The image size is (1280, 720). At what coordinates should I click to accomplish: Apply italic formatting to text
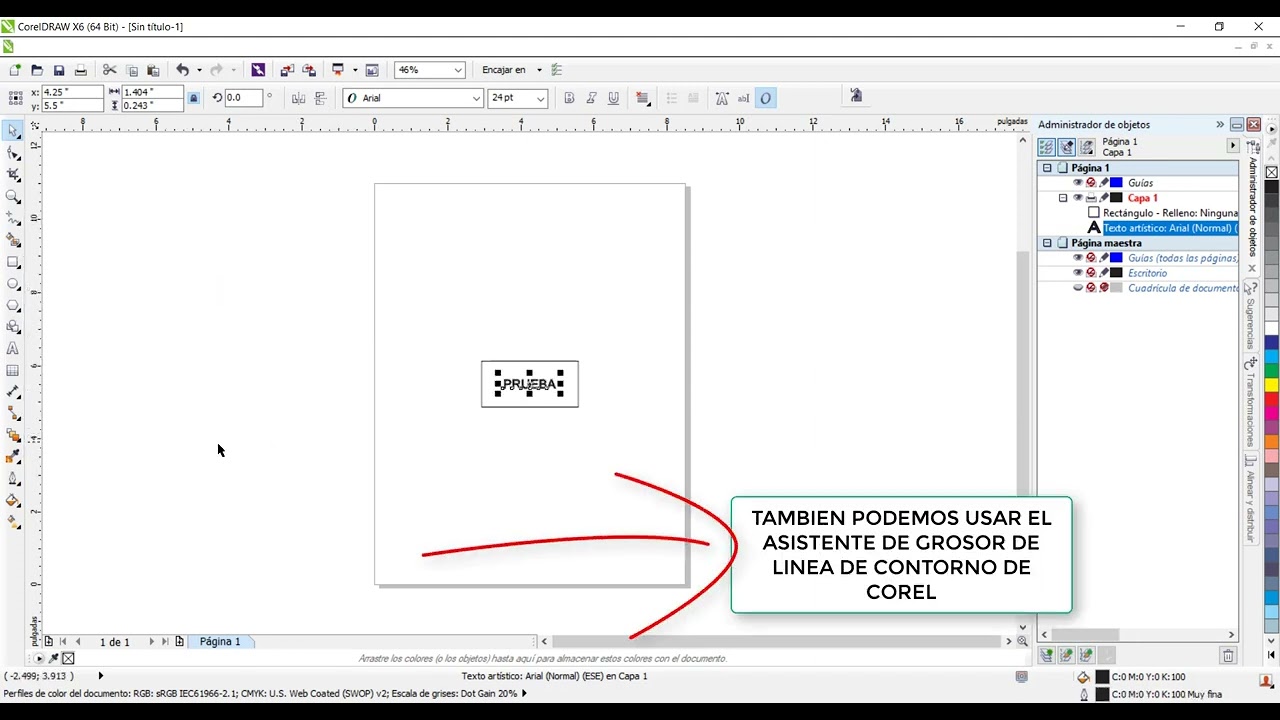pos(591,98)
